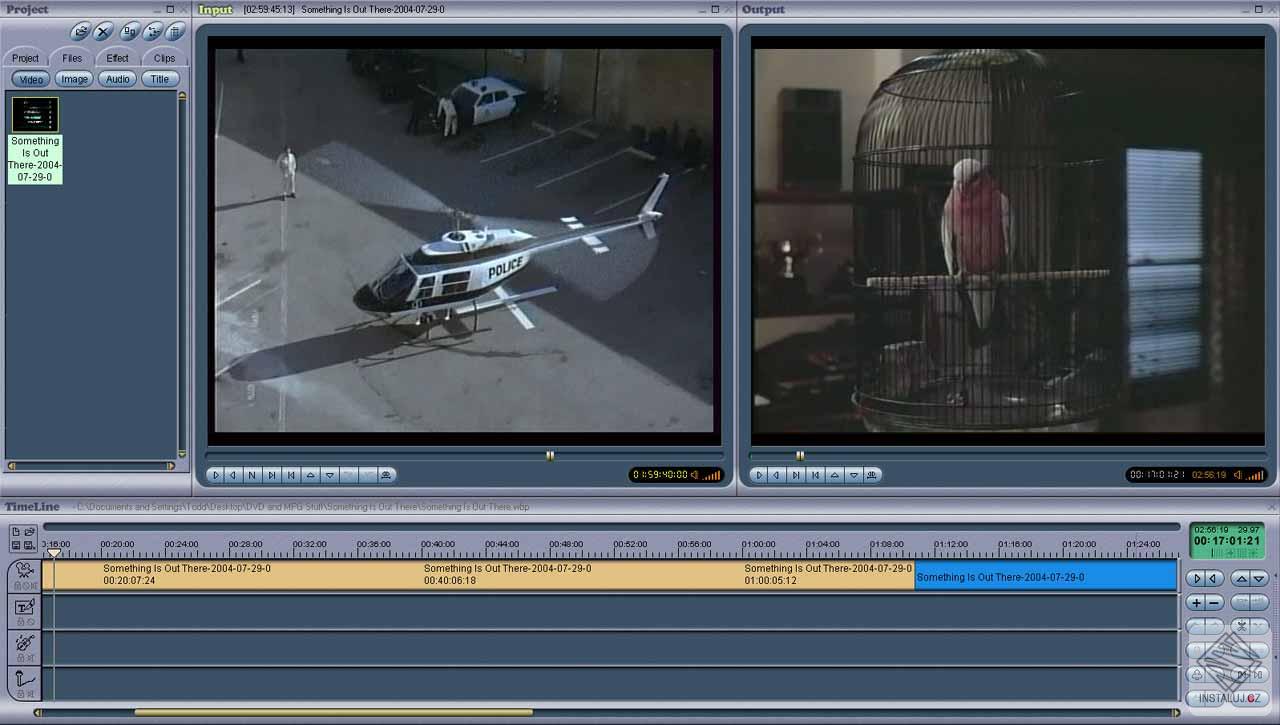
Task: Click the timeline playhead marker on ruler
Action: (54, 552)
